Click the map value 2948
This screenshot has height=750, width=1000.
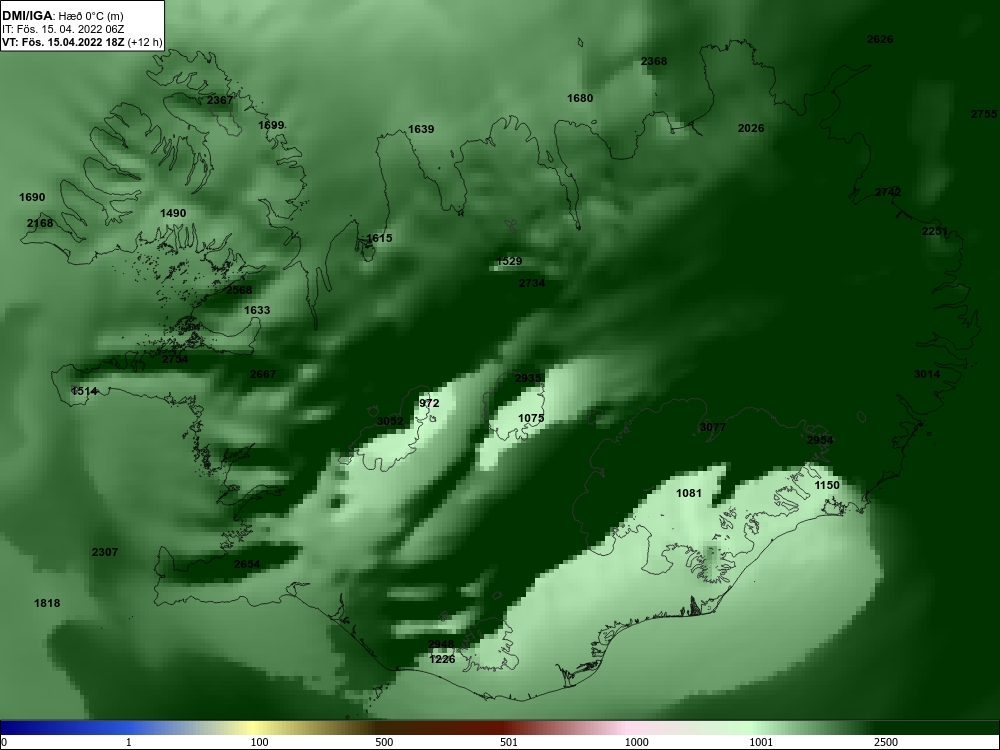click(441, 644)
